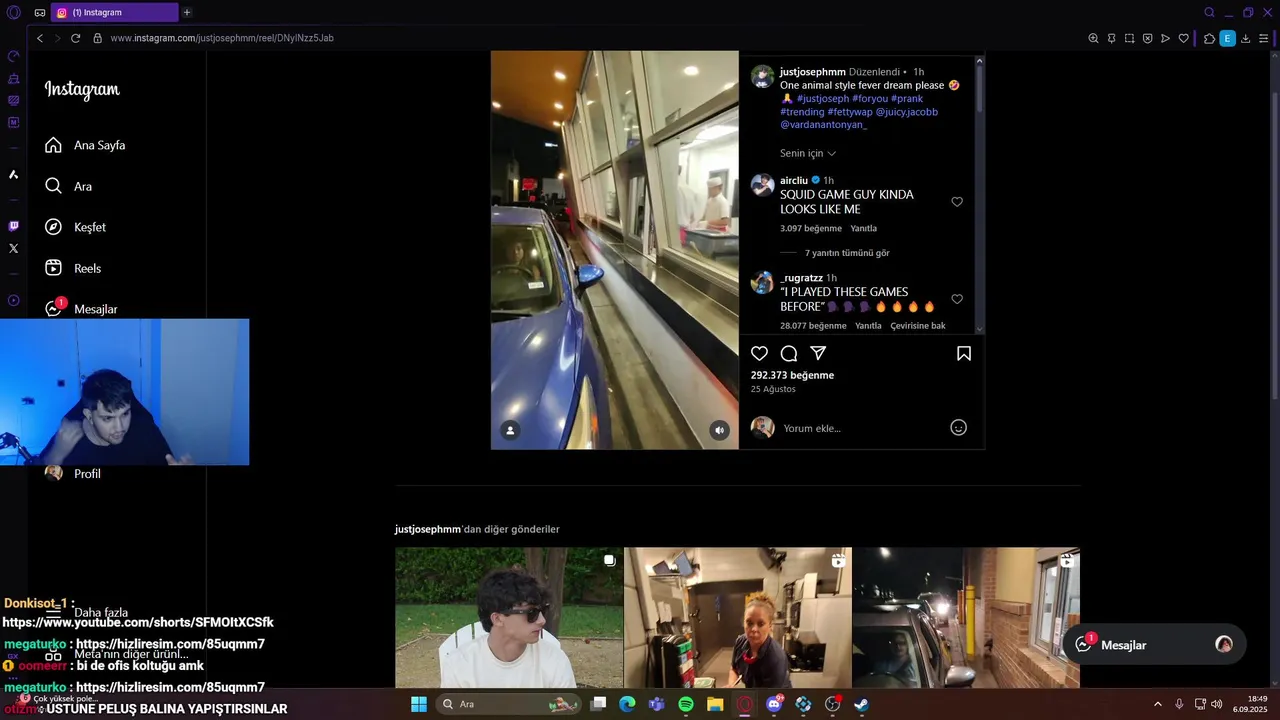Toggle the ad blocker shield icon
Viewport: 1280px width, 720px height.
pyautogui.click(x=1147, y=38)
